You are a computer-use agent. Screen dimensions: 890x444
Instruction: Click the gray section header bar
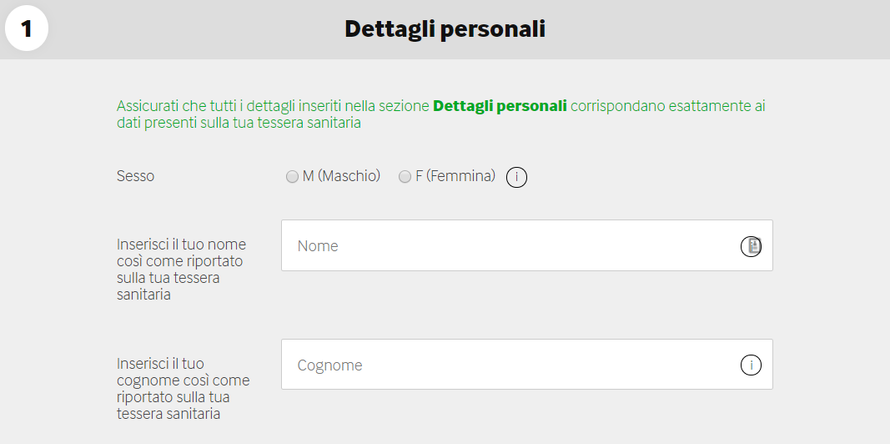coord(445,30)
